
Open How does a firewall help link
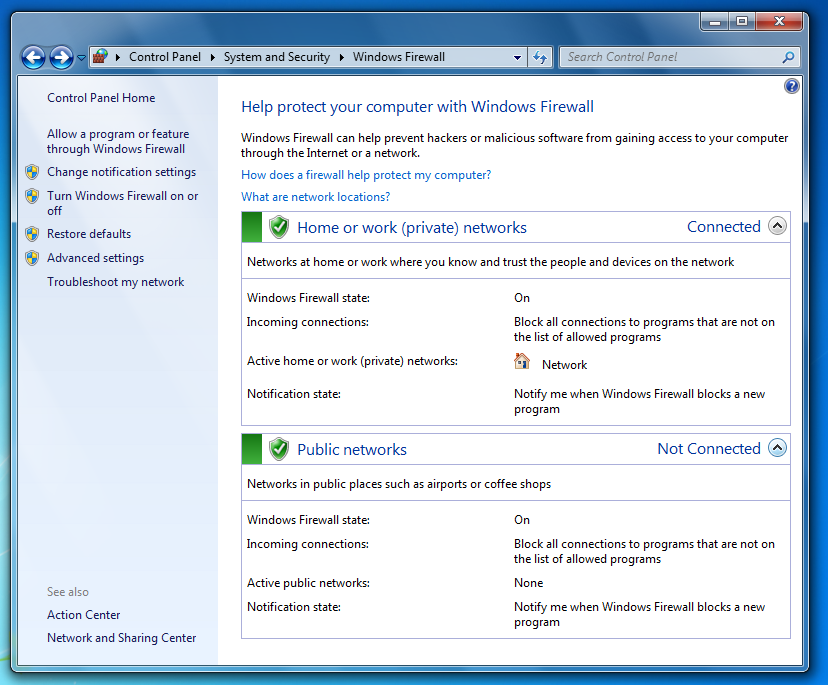366,175
